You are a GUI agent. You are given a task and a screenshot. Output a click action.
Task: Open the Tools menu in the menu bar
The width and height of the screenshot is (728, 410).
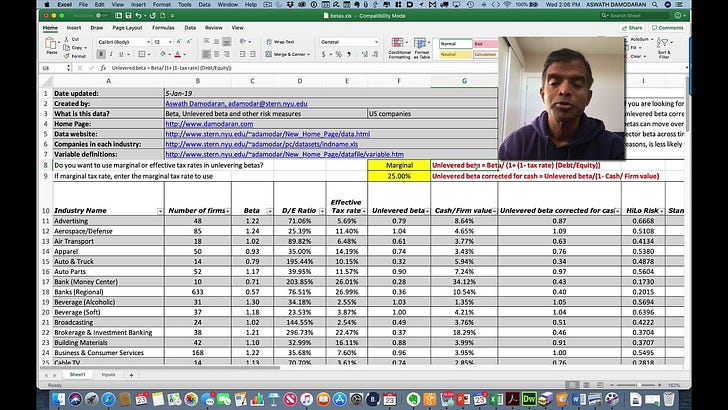(x=184, y=4)
